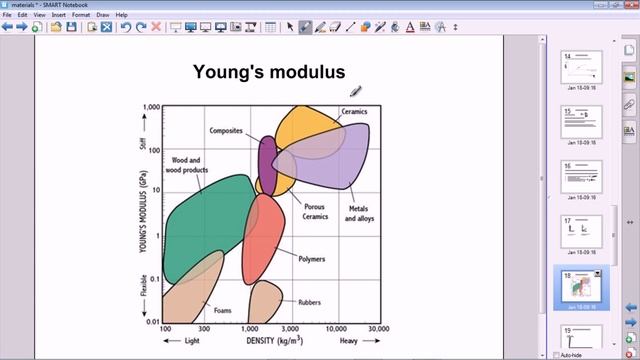Click the 'Polymers' chart label
The width and height of the screenshot is (640, 360).
click(x=311, y=259)
